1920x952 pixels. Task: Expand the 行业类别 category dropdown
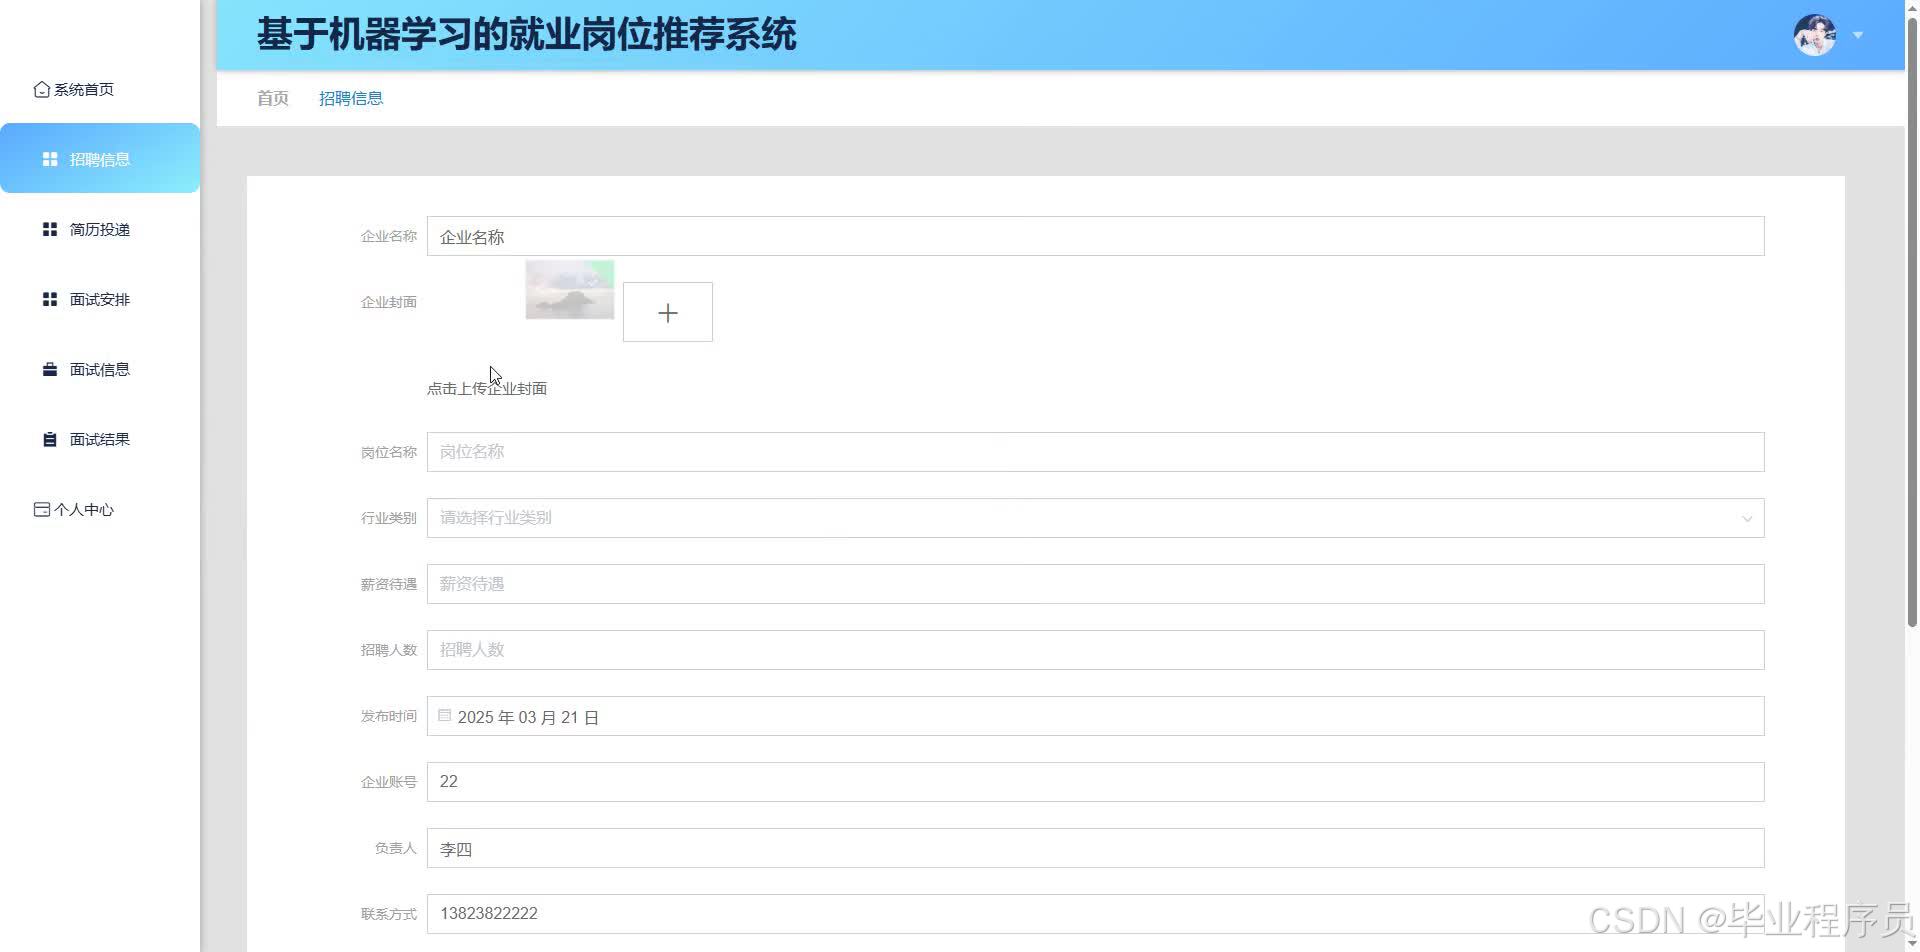coord(1746,518)
